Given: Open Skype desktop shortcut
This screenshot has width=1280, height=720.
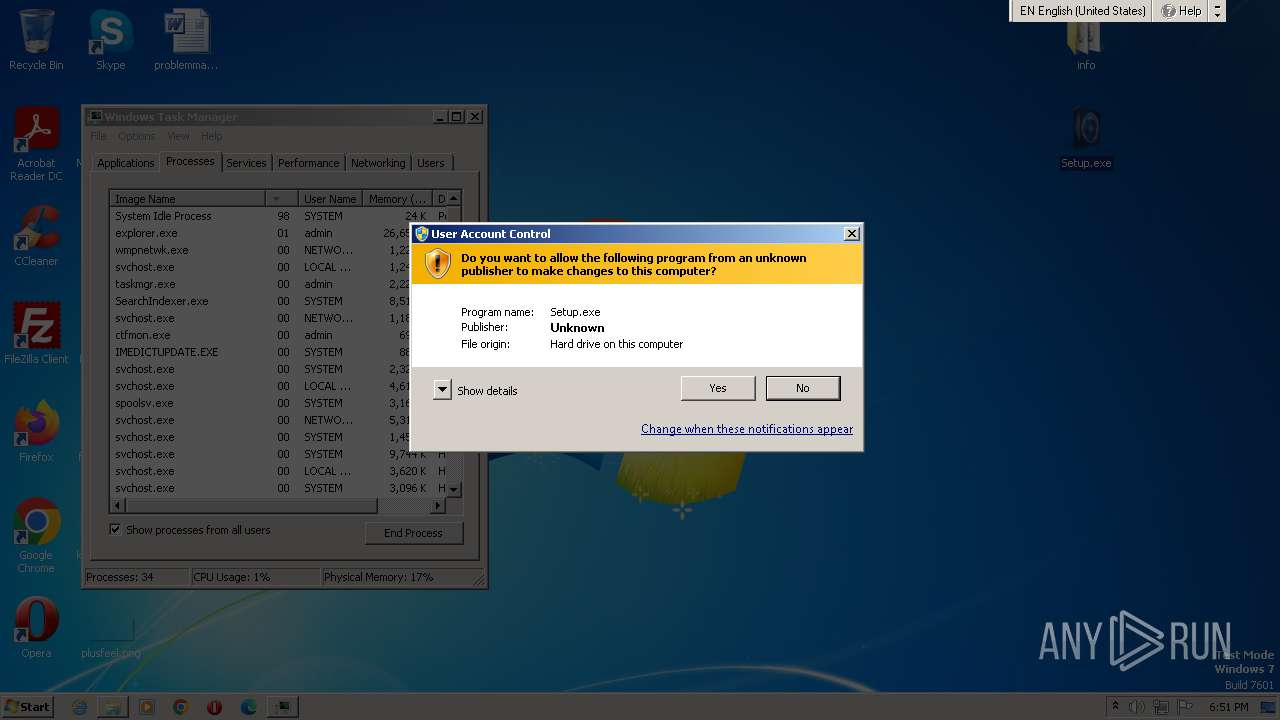Looking at the screenshot, I should (110, 40).
